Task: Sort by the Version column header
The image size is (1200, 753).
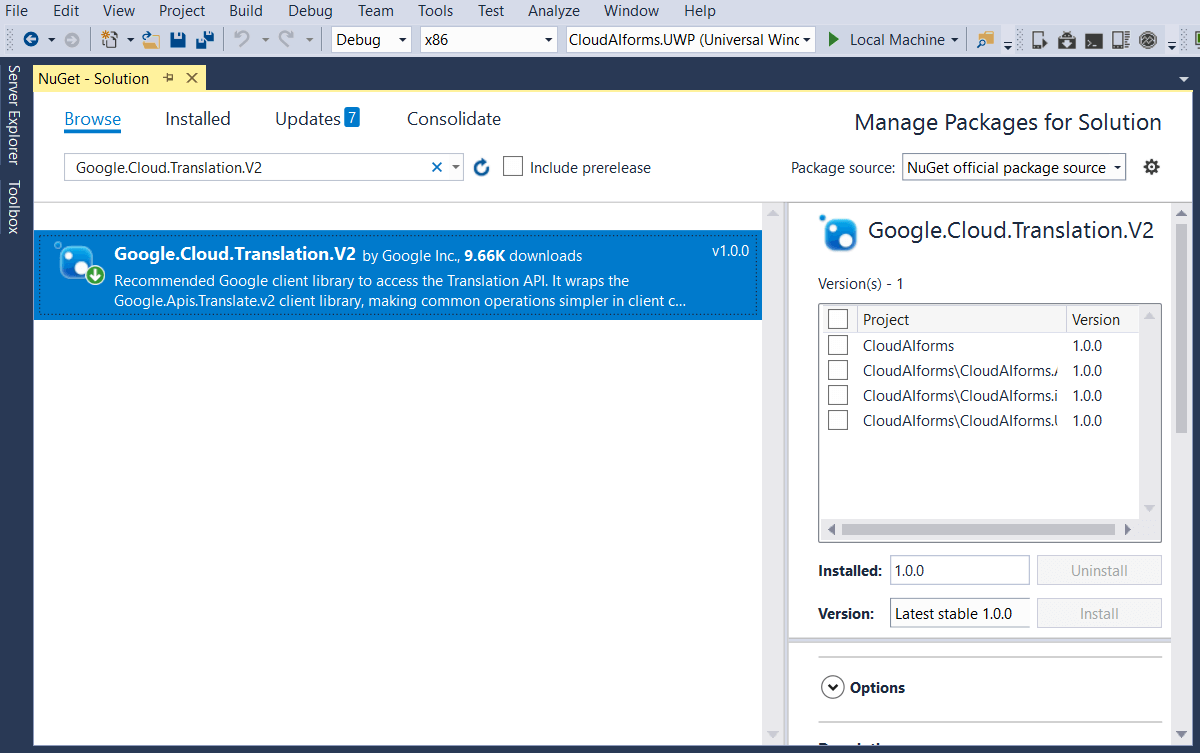Action: pos(1102,319)
